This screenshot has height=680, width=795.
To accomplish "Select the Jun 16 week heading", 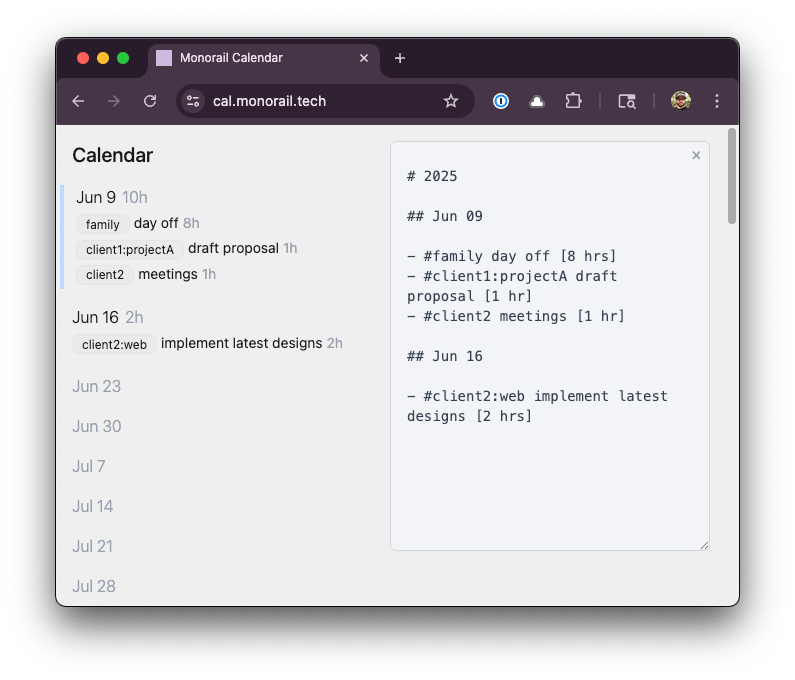I will (95, 317).
